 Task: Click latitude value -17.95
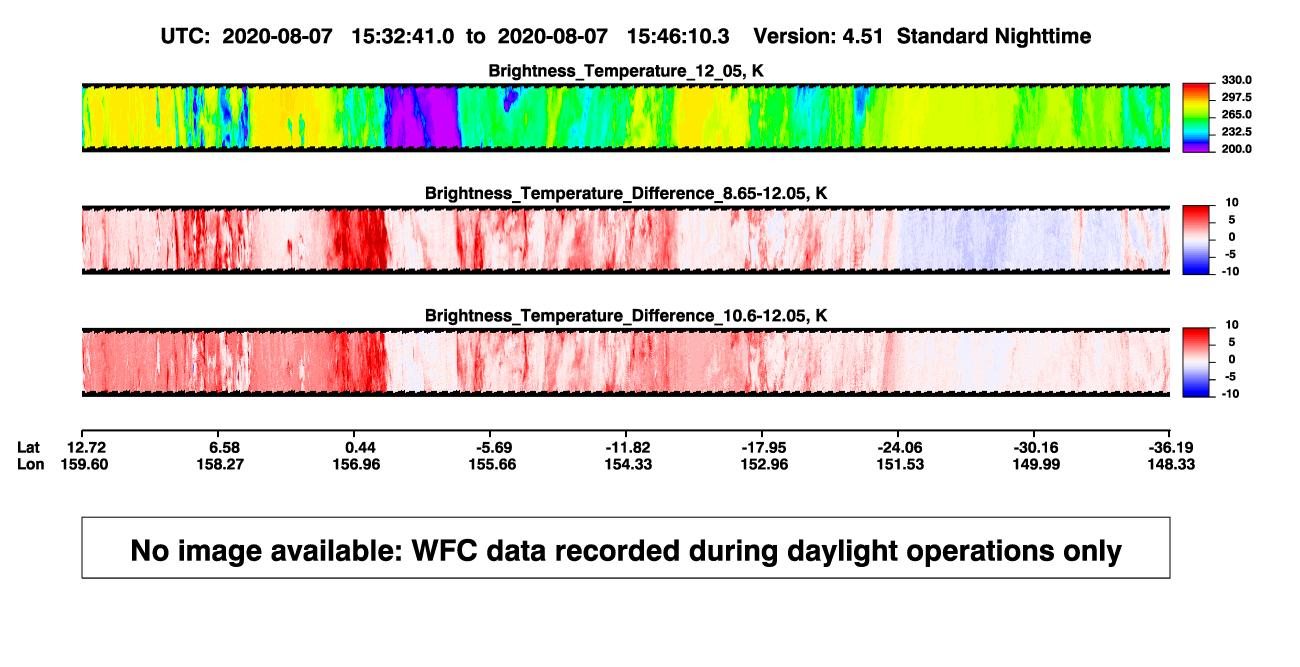coord(765,446)
